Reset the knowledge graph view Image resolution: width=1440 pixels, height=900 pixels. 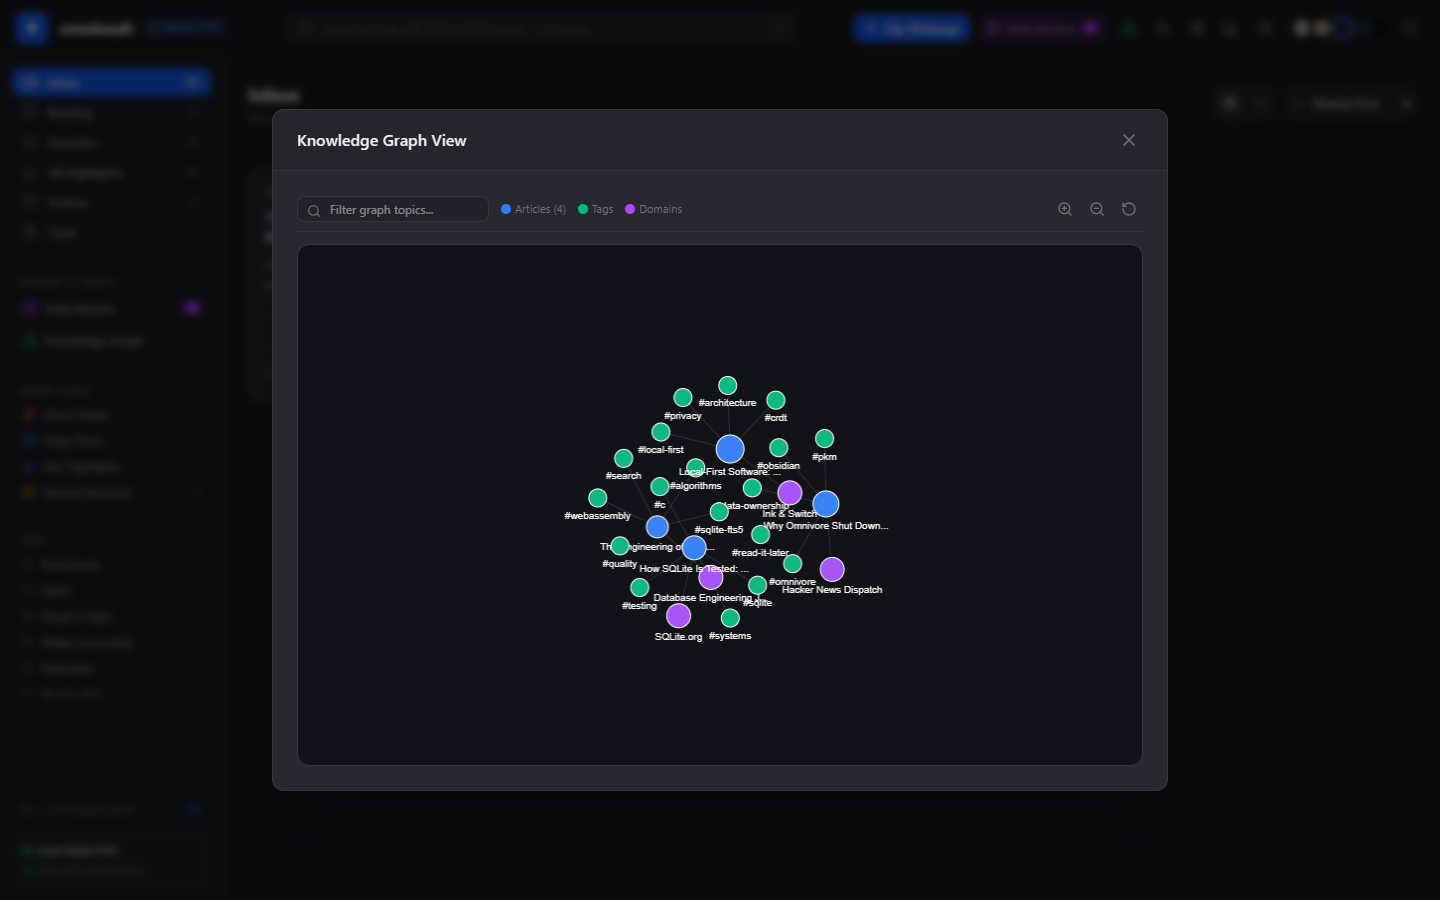pos(1129,209)
